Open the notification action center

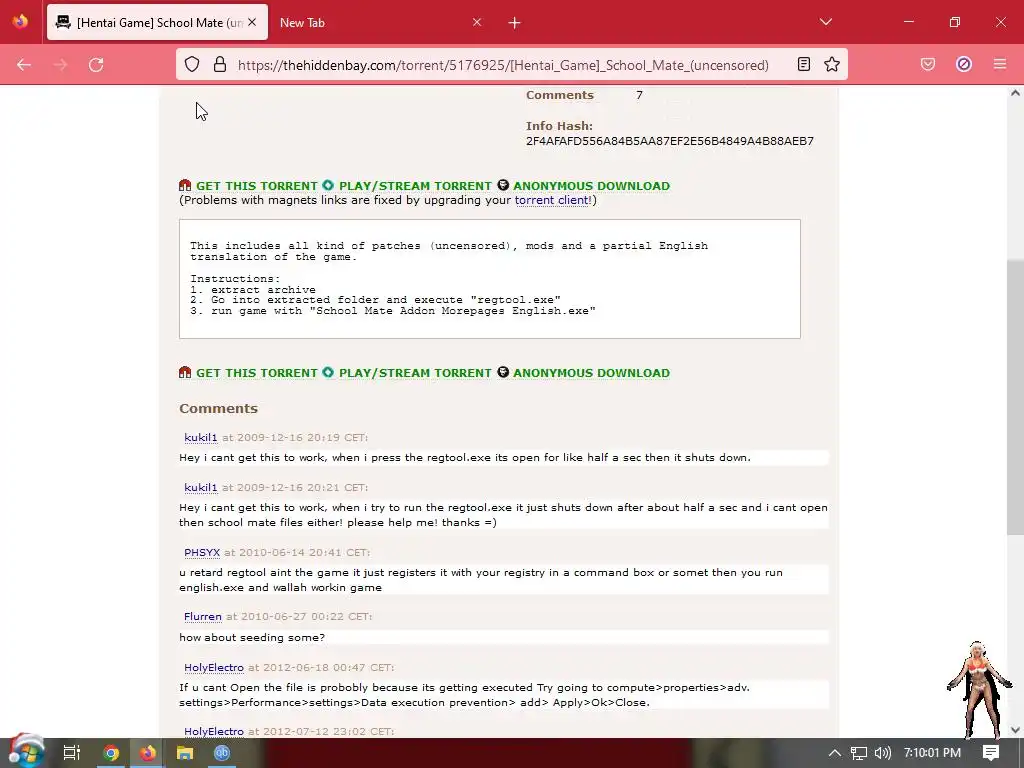click(x=991, y=753)
